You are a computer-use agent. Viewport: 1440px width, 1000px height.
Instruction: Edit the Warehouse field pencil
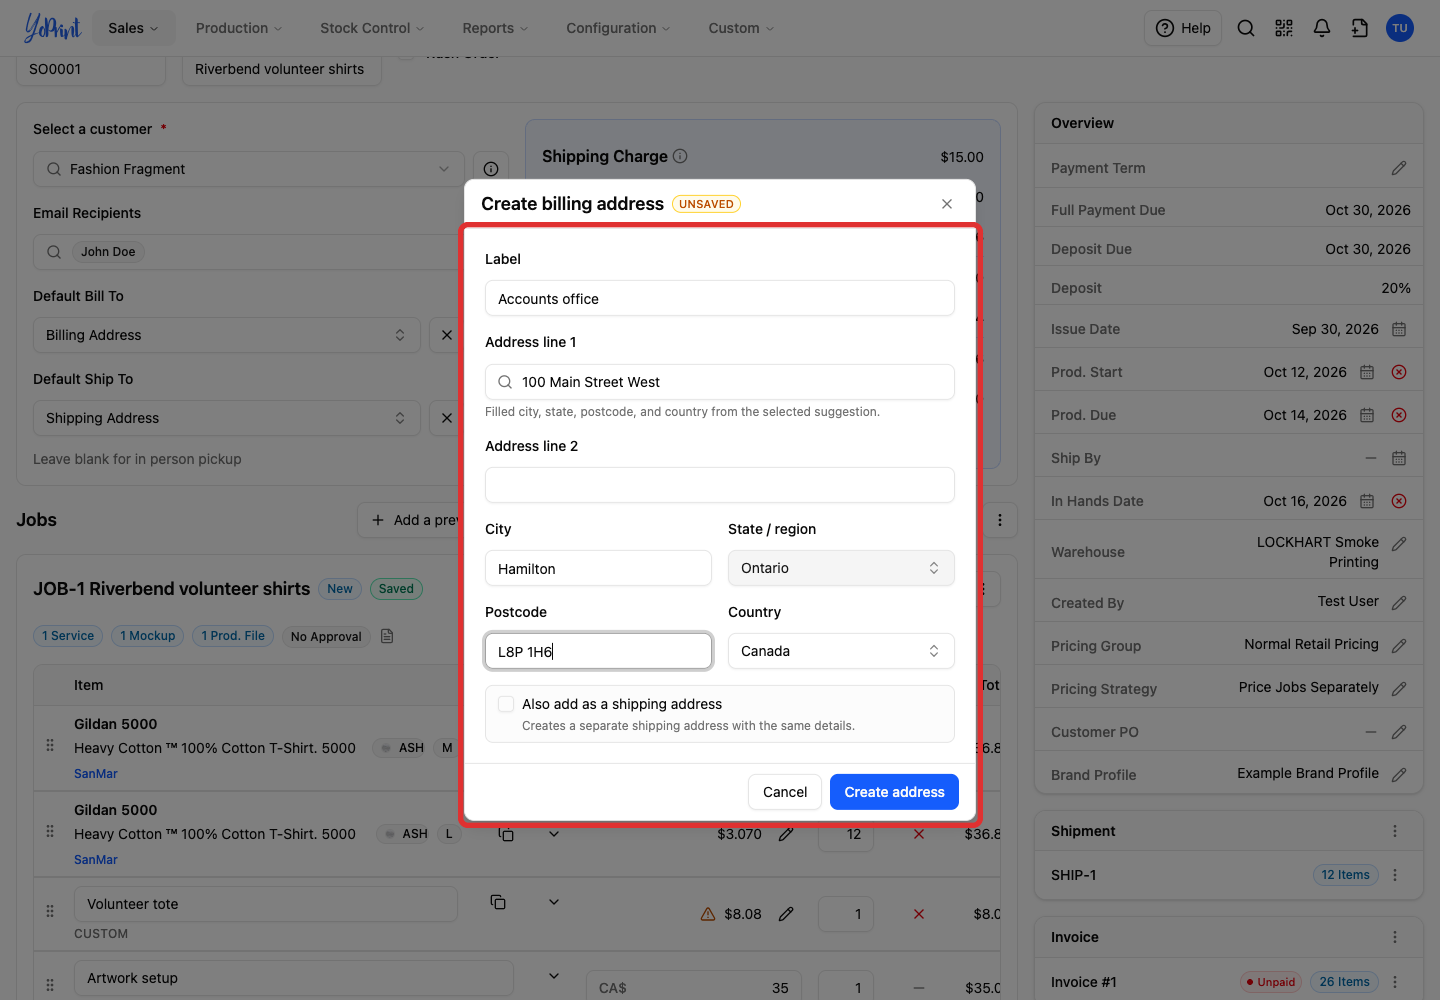(1399, 544)
